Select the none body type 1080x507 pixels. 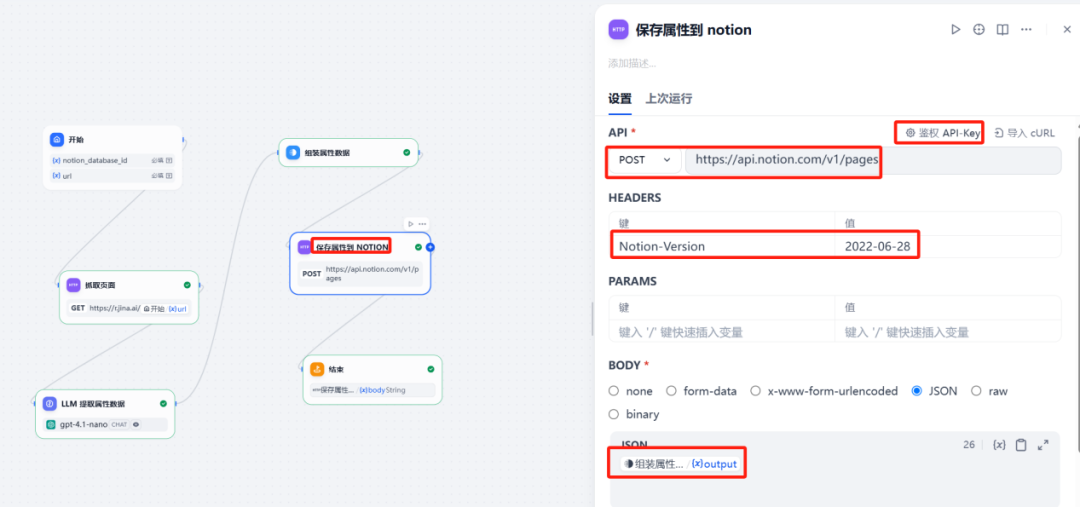point(614,391)
